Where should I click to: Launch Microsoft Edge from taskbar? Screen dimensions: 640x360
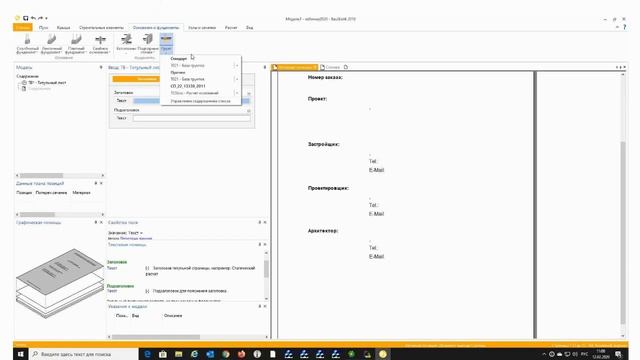(147, 354)
